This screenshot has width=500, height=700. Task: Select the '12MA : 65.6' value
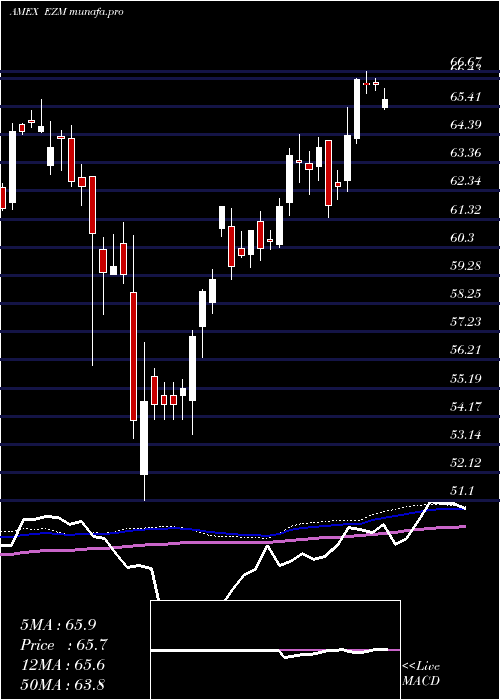pos(62,665)
